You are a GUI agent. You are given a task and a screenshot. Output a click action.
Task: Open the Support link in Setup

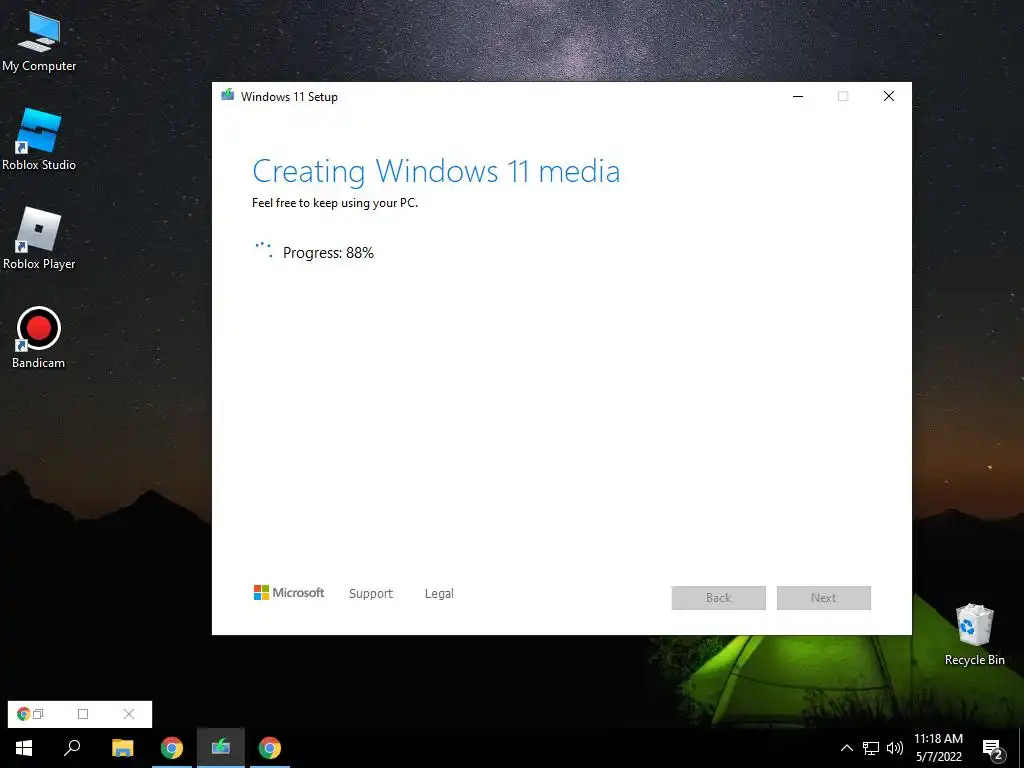[x=371, y=594]
